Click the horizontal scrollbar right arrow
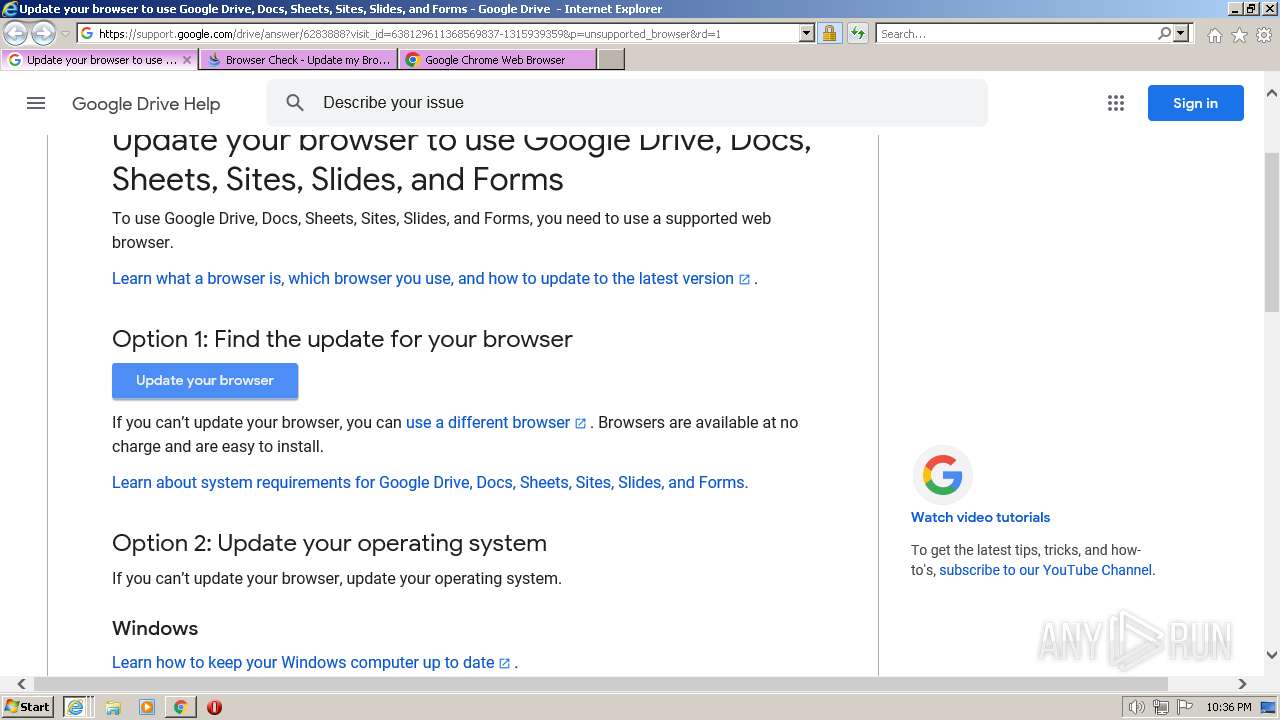1280x720 pixels. (x=1242, y=684)
